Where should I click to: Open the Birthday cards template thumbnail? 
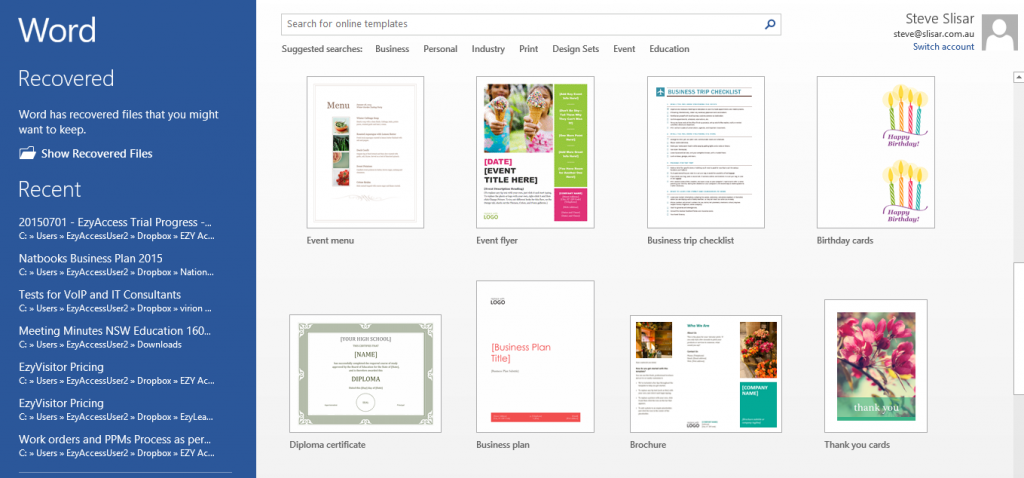pos(875,152)
